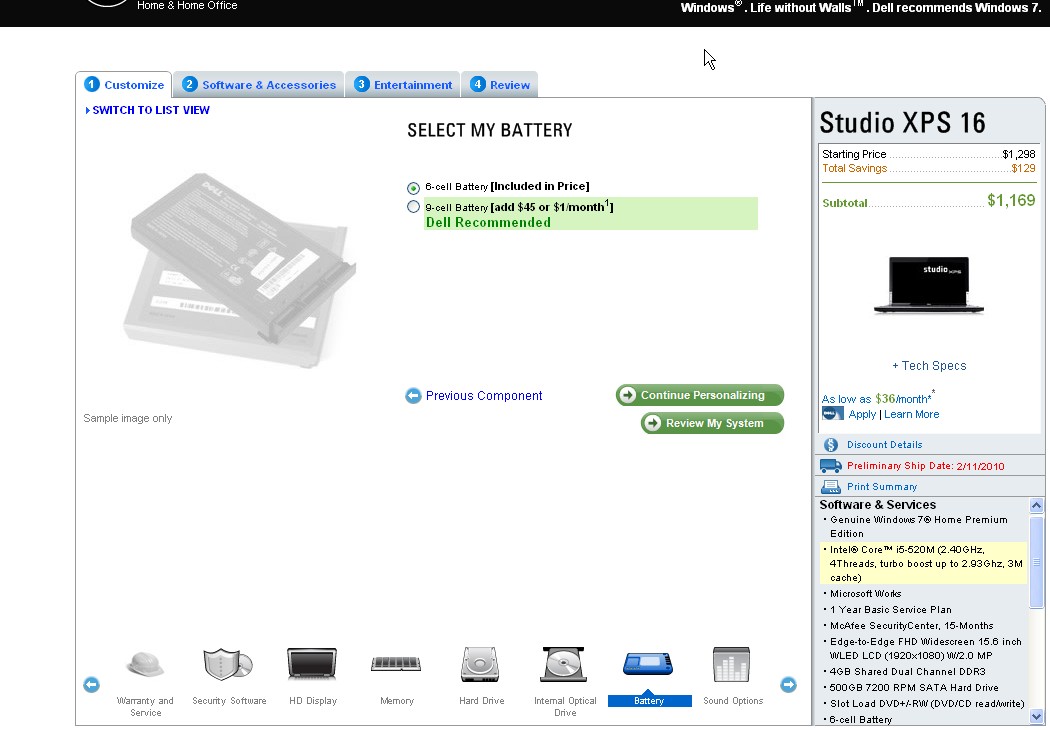This screenshot has height=730, width=1050.
Task: Go back via Previous Component link
Action: click(483, 396)
